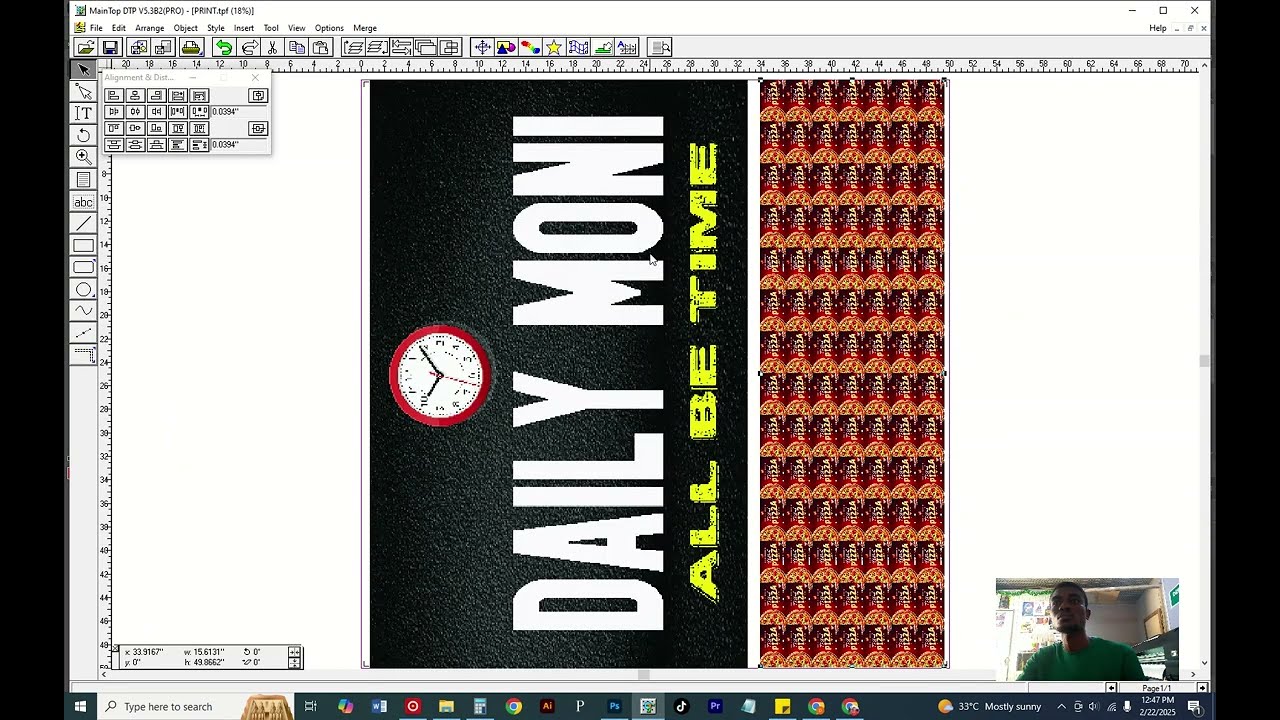The width and height of the screenshot is (1280, 720).
Task: Redo with the white arrow icon
Action: point(249,47)
